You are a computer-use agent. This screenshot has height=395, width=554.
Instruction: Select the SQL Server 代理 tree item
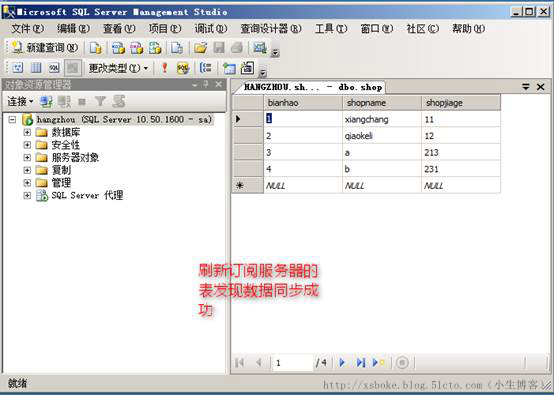click(87, 195)
